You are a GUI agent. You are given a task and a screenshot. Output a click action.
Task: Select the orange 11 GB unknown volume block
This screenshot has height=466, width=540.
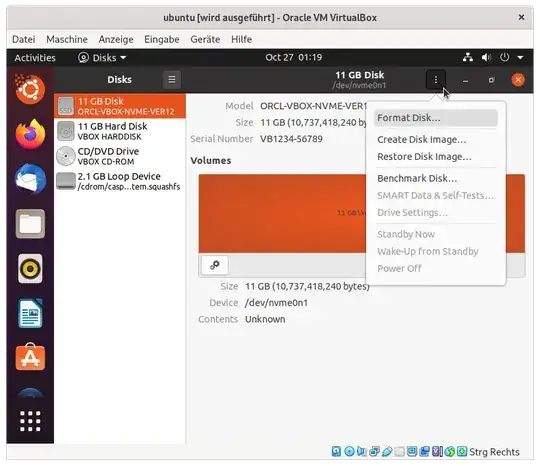point(282,213)
